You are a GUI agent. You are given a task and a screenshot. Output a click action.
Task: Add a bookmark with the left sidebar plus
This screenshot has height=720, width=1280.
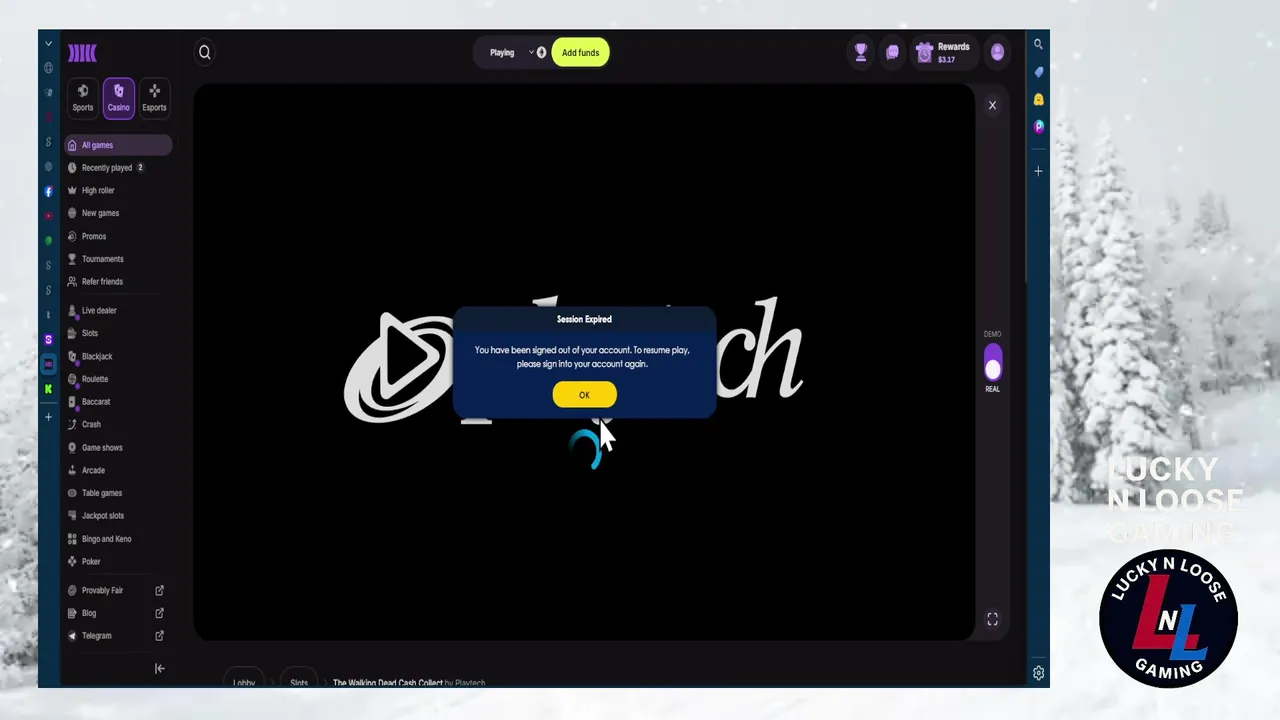pyautogui.click(x=48, y=417)
